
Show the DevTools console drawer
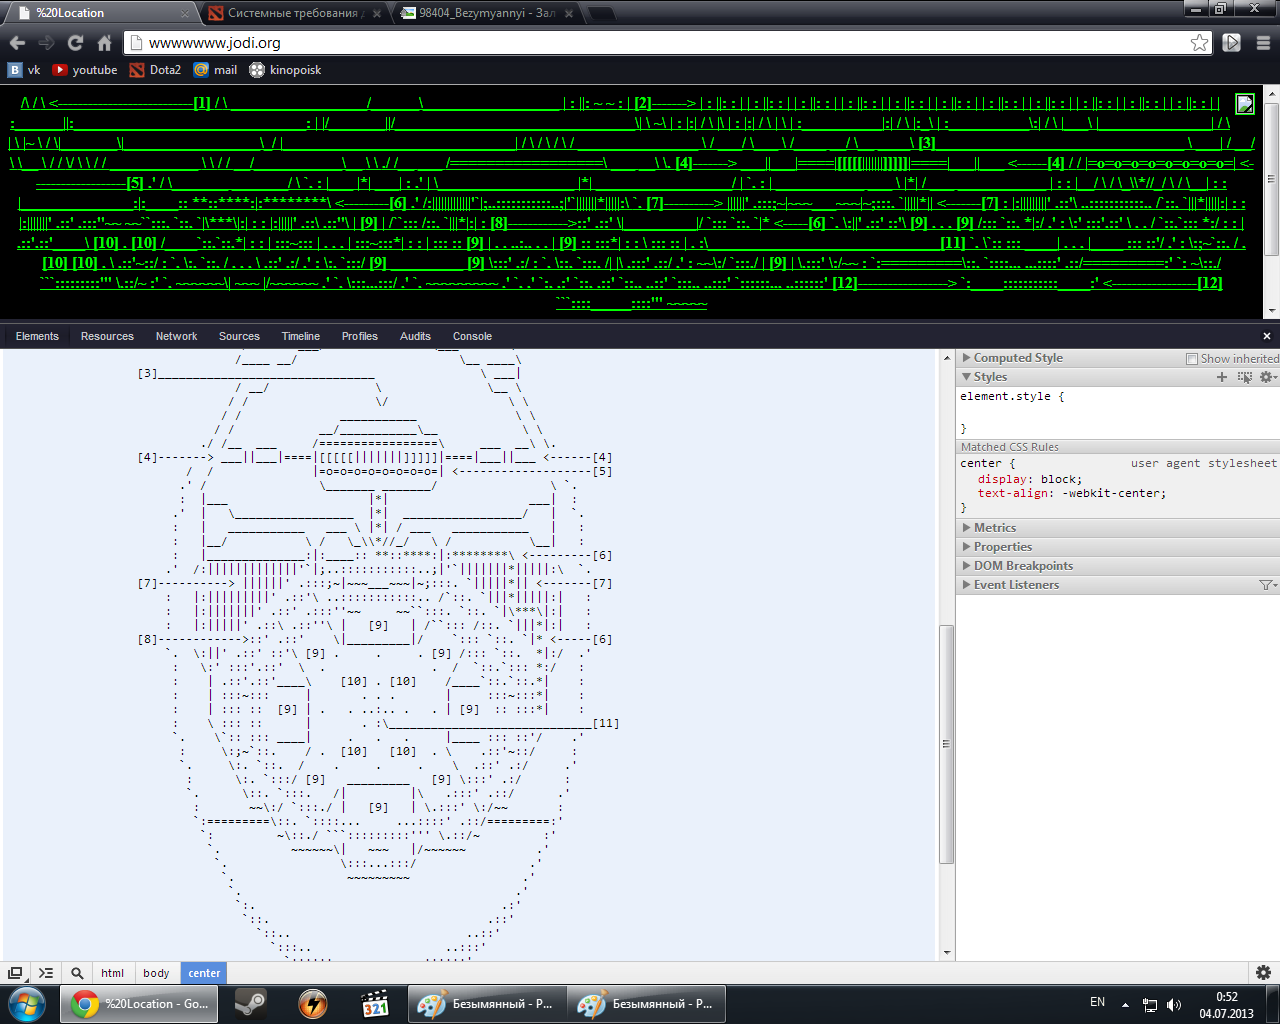tap(46, 973)
